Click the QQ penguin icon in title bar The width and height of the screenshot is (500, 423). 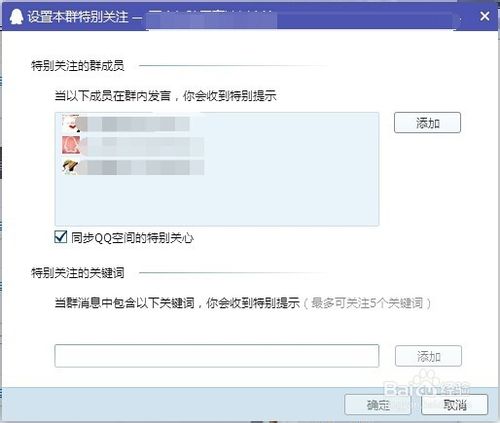(x=16, y=16)
